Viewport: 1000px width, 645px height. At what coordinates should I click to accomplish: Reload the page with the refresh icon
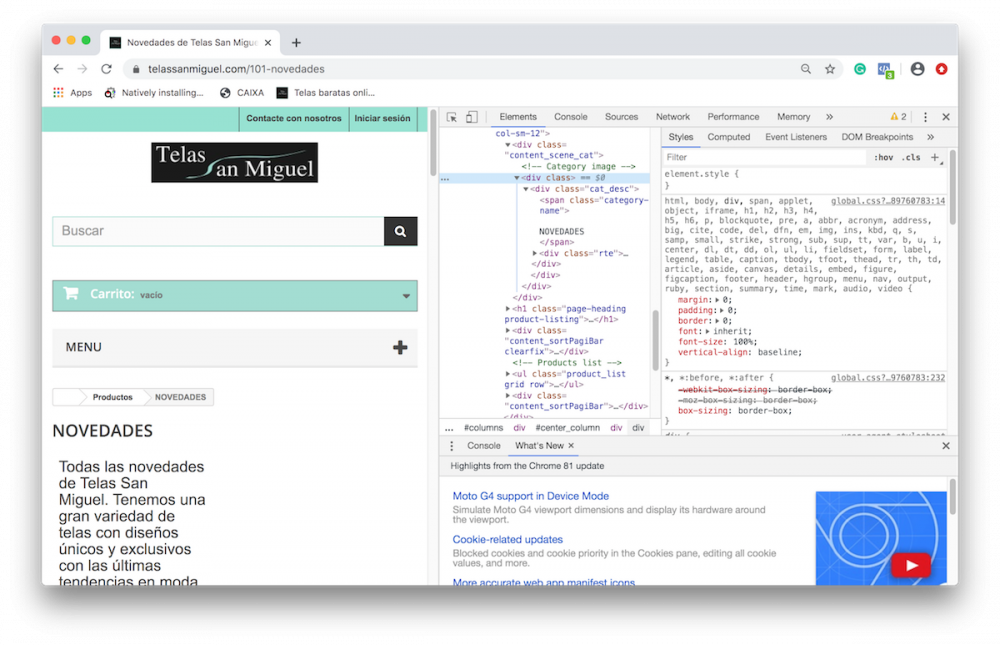click(x=107, y=69)
